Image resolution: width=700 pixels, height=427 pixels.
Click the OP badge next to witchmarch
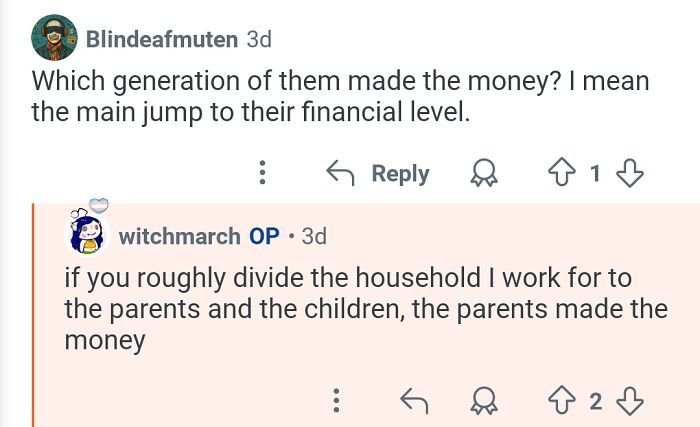coord(264,236)
